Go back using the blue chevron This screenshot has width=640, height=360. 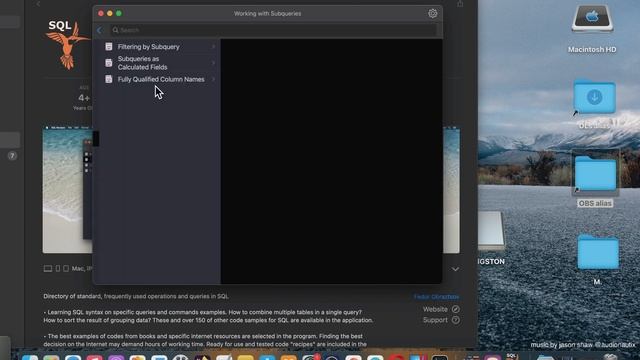pos(99,30)
